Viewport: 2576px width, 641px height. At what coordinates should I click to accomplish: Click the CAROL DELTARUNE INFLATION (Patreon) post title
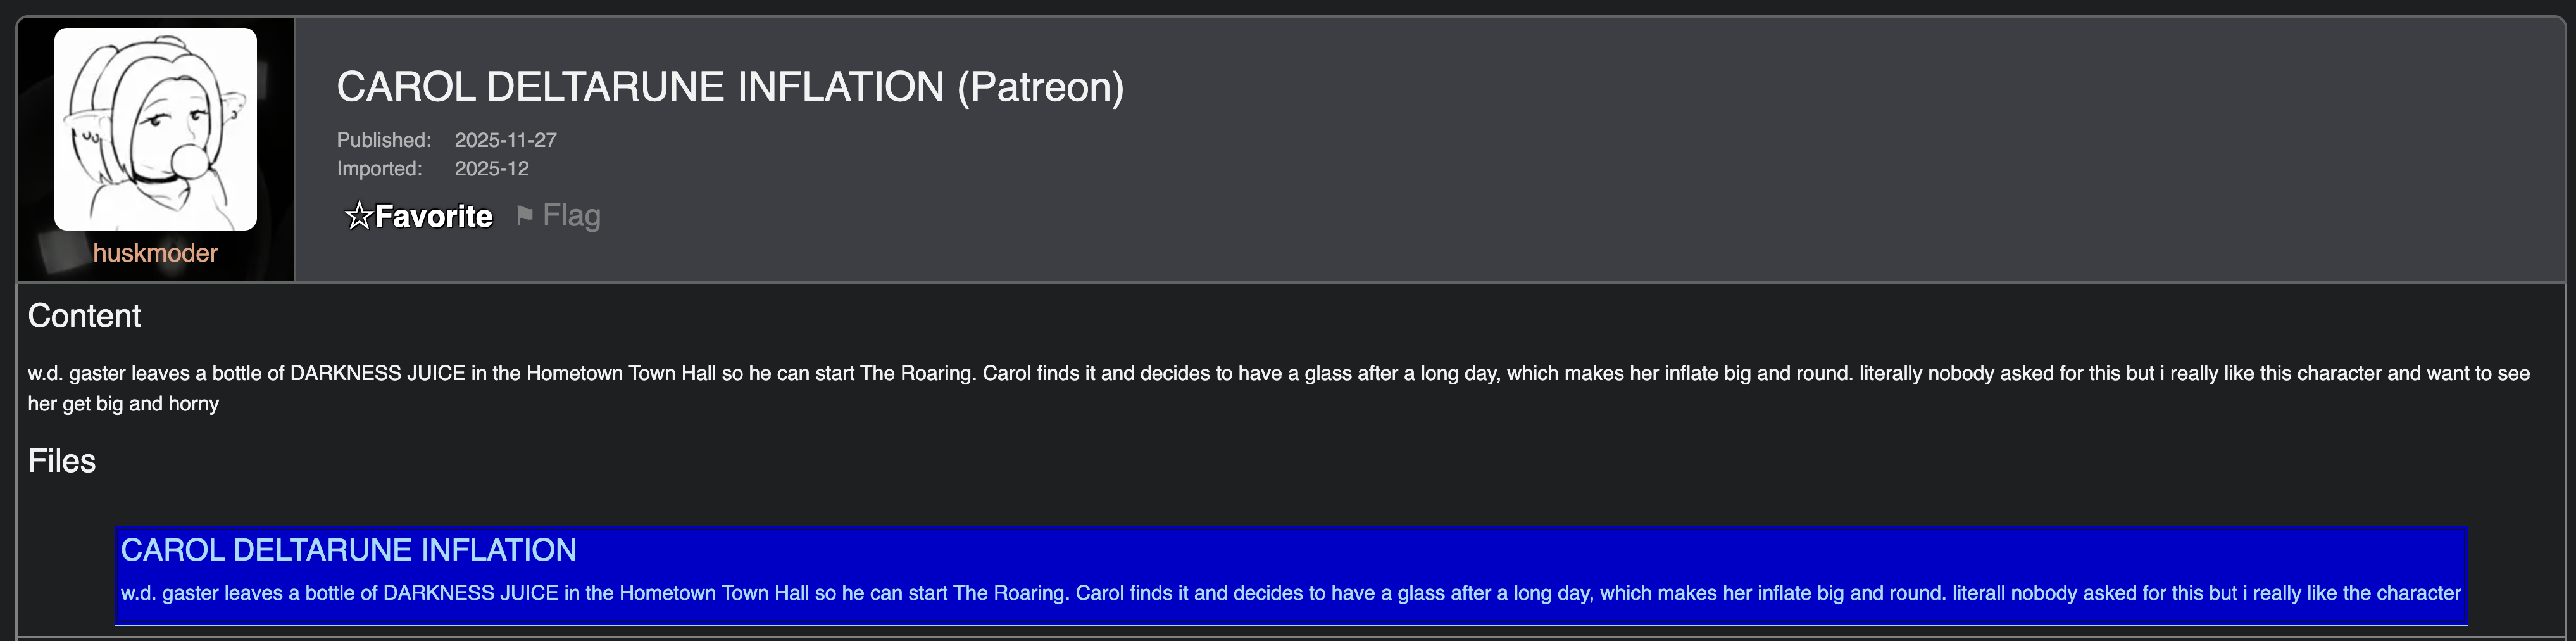coord(640,87)
